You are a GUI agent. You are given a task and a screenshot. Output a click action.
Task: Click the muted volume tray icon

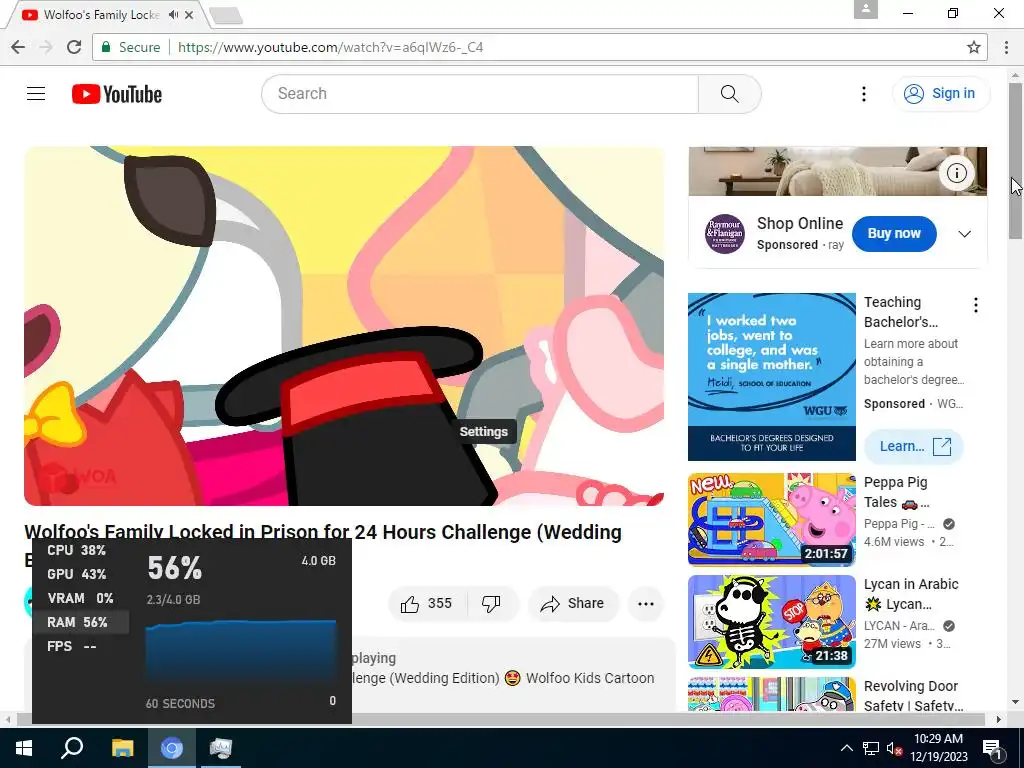click(895, 749)
